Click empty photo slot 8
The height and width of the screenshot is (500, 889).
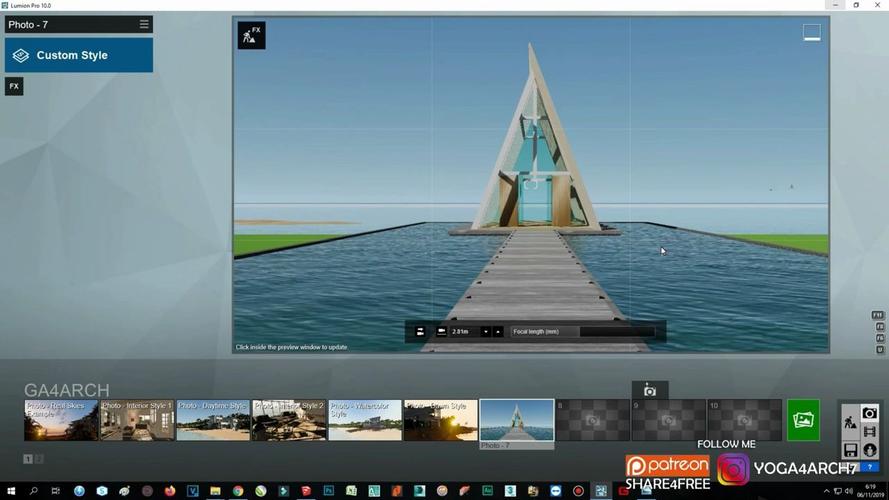click(x=593, y=420)
